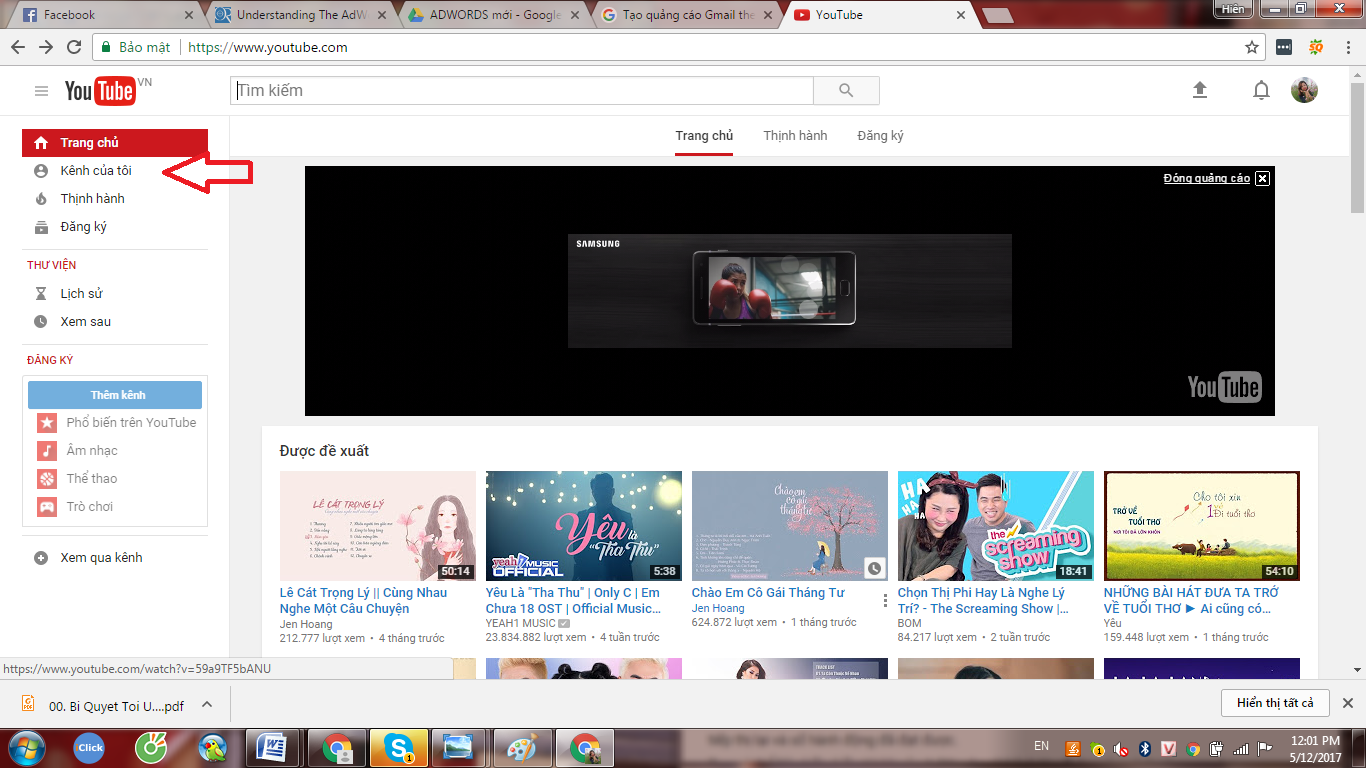The height and width of the screenshot is (768, 1366).
Task: Open the notifications bell icon
Action: tap(1258, 90)
